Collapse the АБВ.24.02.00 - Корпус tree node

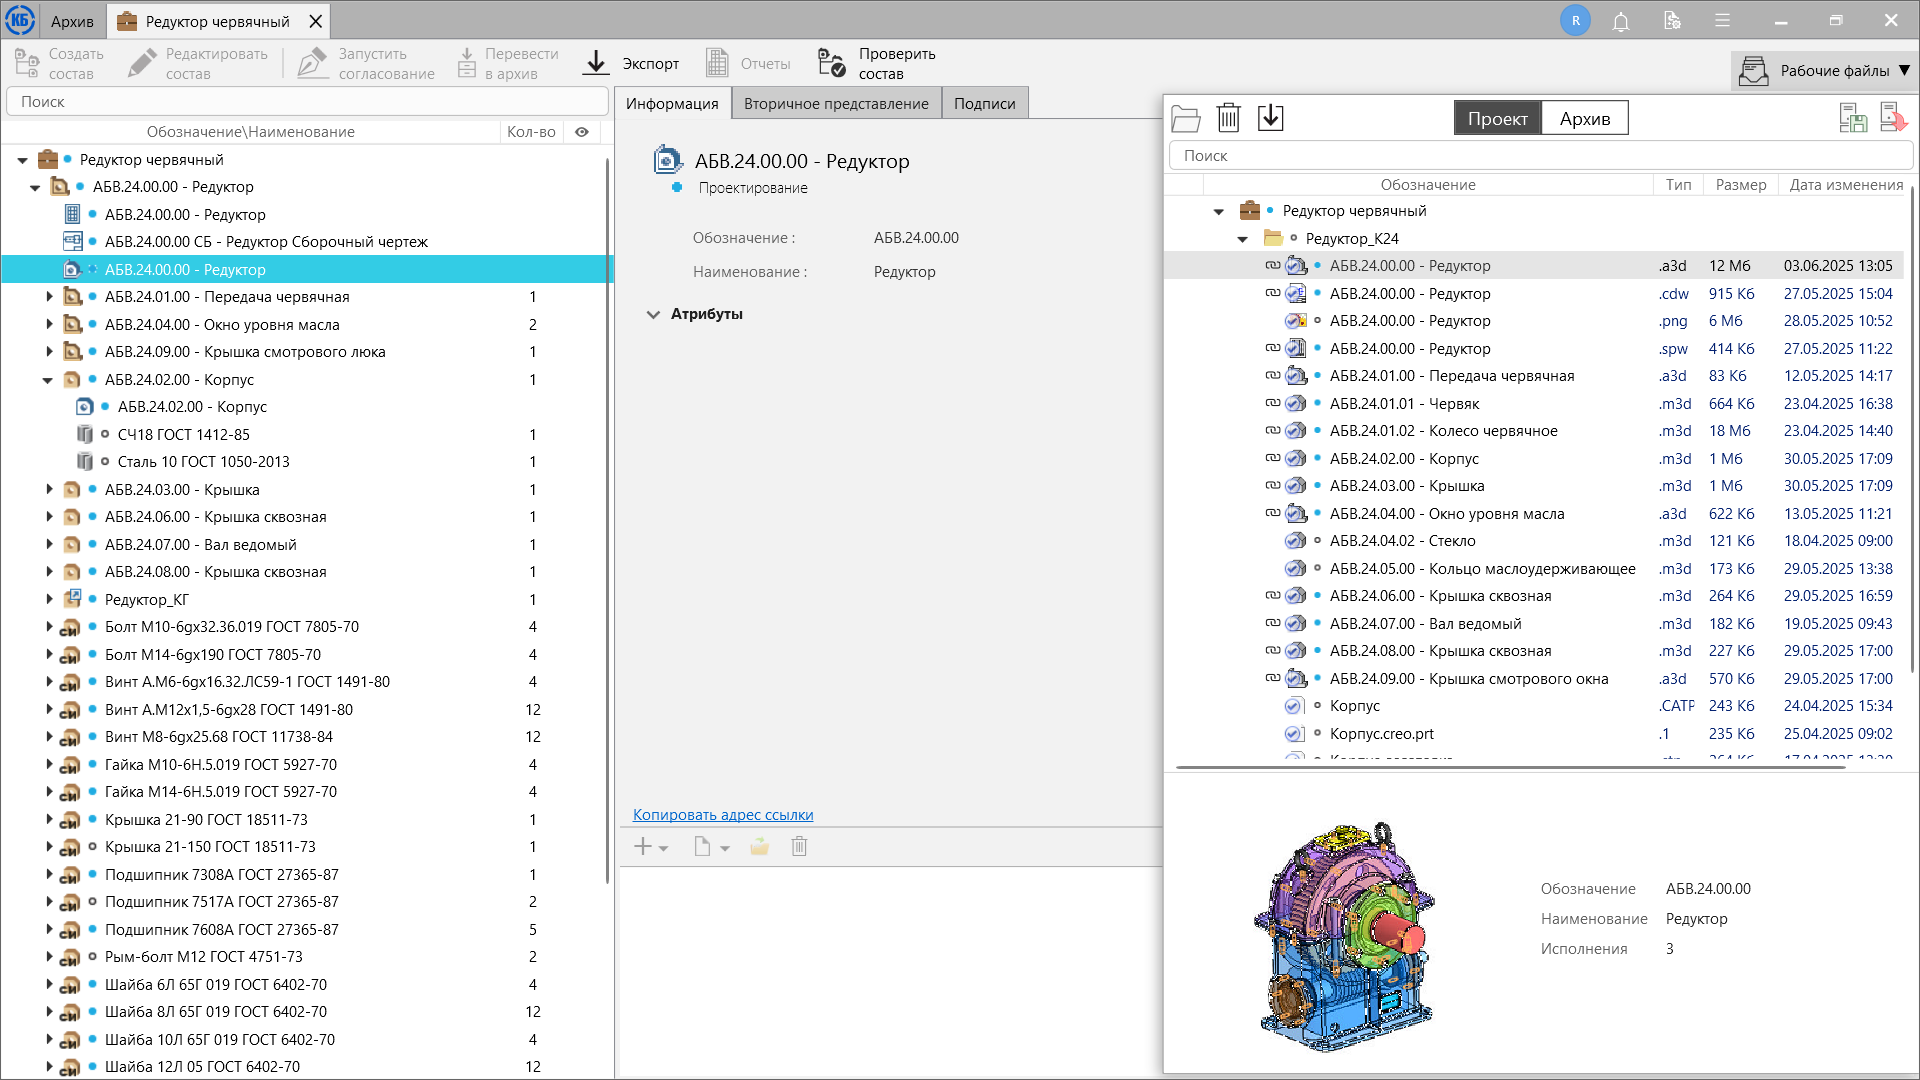click(48, 380)
